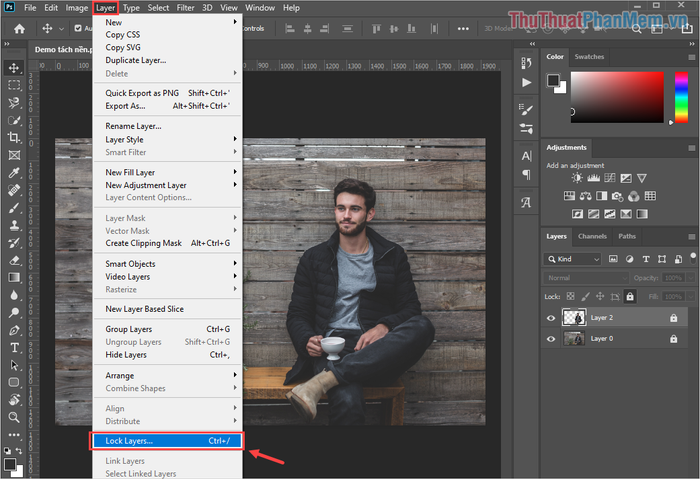Select the Horizontal Type tool
The width and height of the screenshot is (700, 479).
point(14,347)
